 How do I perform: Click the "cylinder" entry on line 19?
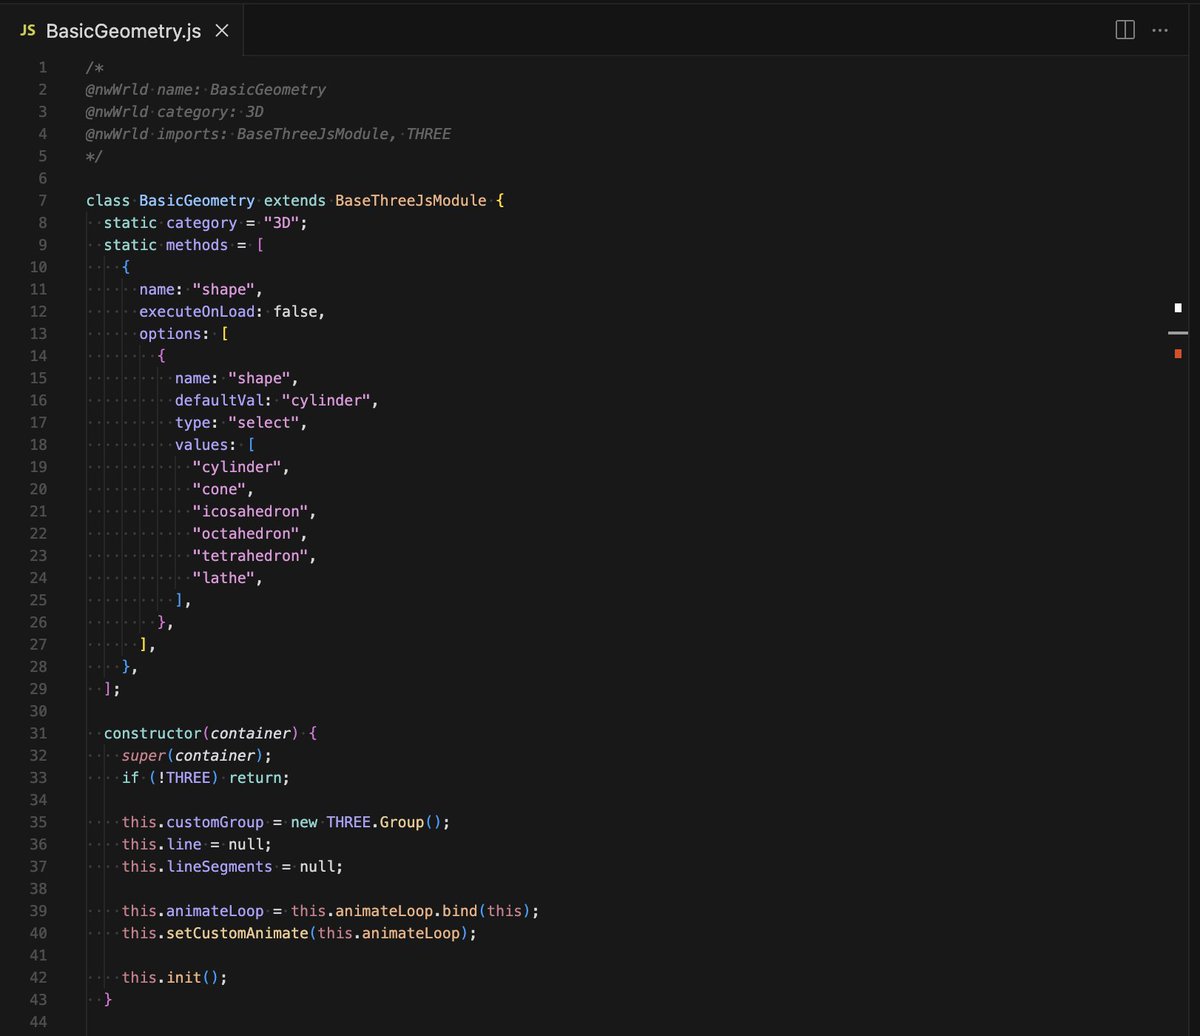[x=237, y=467]
